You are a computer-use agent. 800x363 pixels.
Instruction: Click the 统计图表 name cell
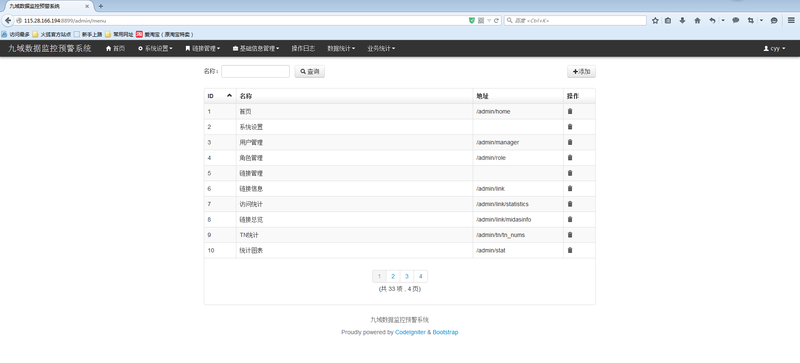[355, 250]
